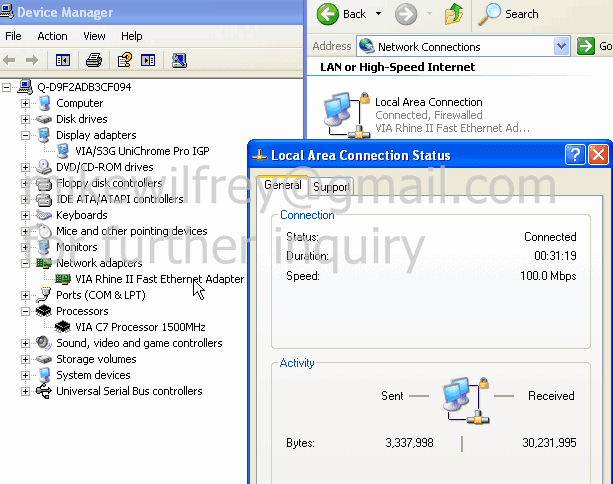Toggle the console tree pane toolbar icon

pyautogui.click(x=63, y=60)
